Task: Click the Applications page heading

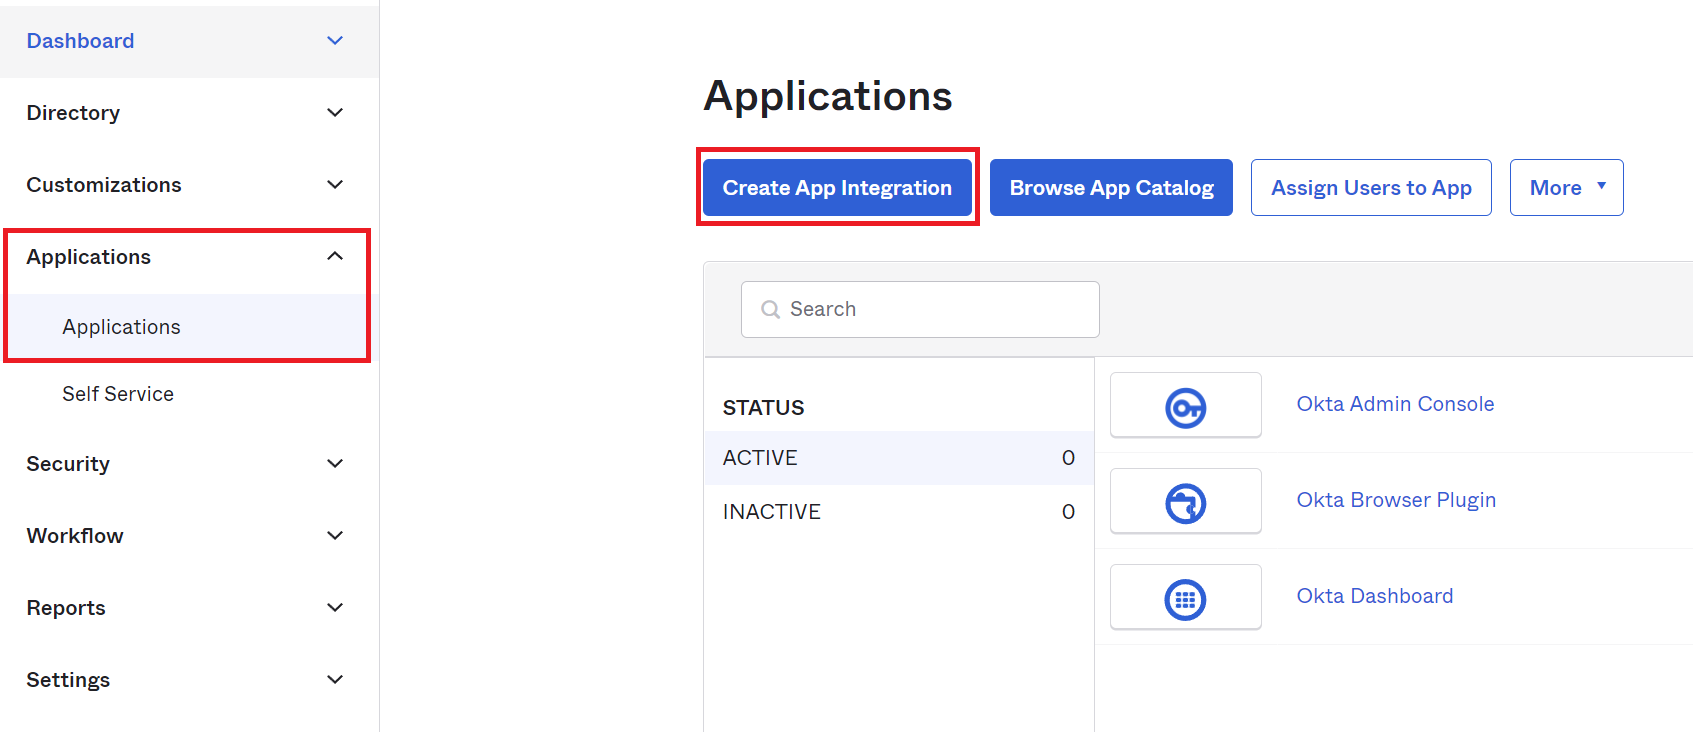Action: tap(828, 96)
